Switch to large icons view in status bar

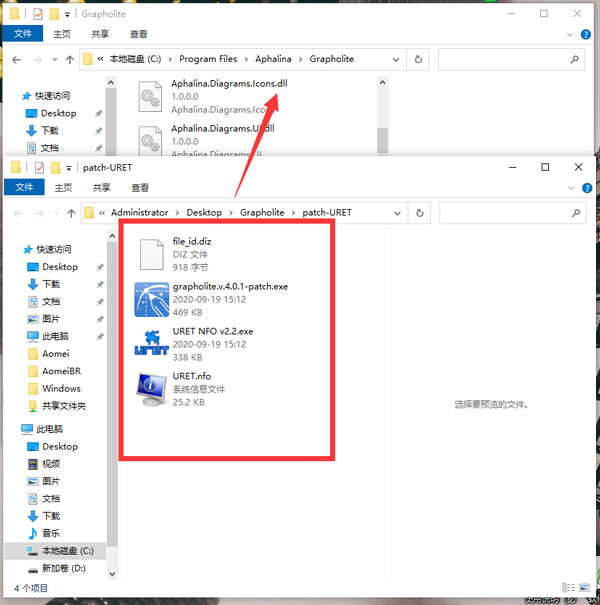tap(584, 588)
